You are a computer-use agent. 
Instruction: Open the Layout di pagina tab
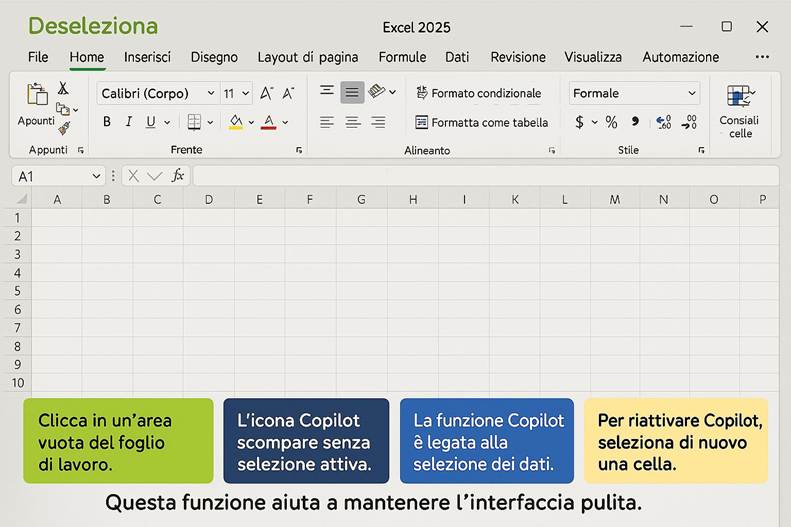point(308,57)
